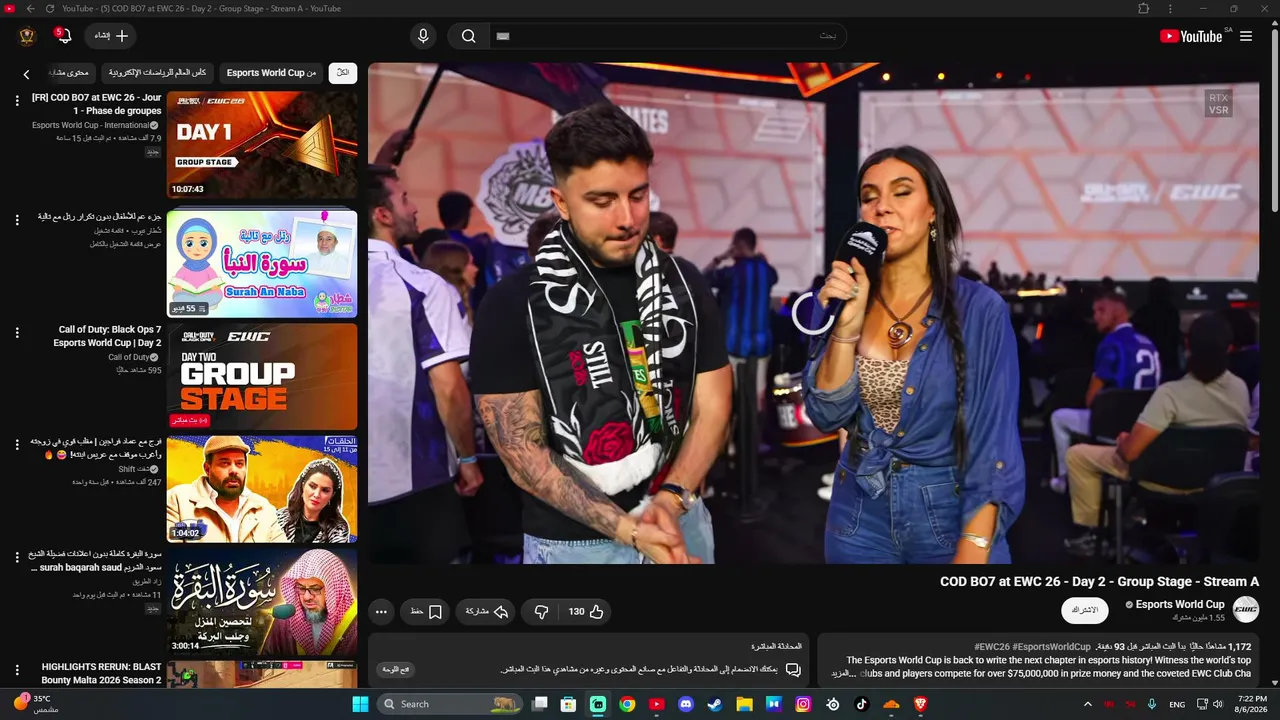Open the Surah An Naba video thumbnail
1280x720 pixels.
coord(262,262)
